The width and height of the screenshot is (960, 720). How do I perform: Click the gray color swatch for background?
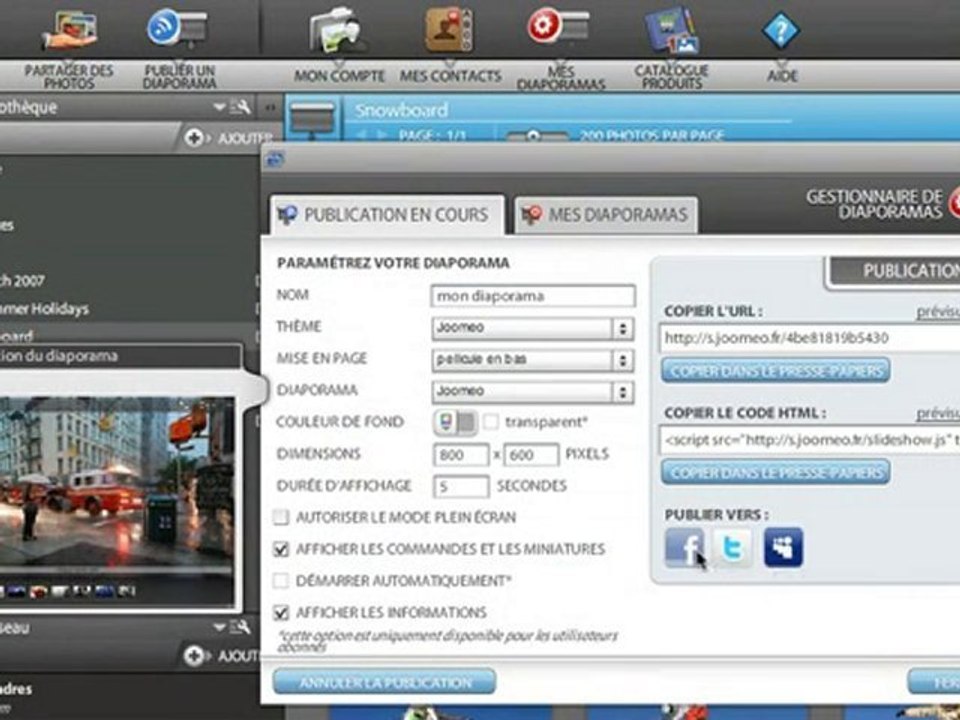pyautogui.click(x=467, y=422)
